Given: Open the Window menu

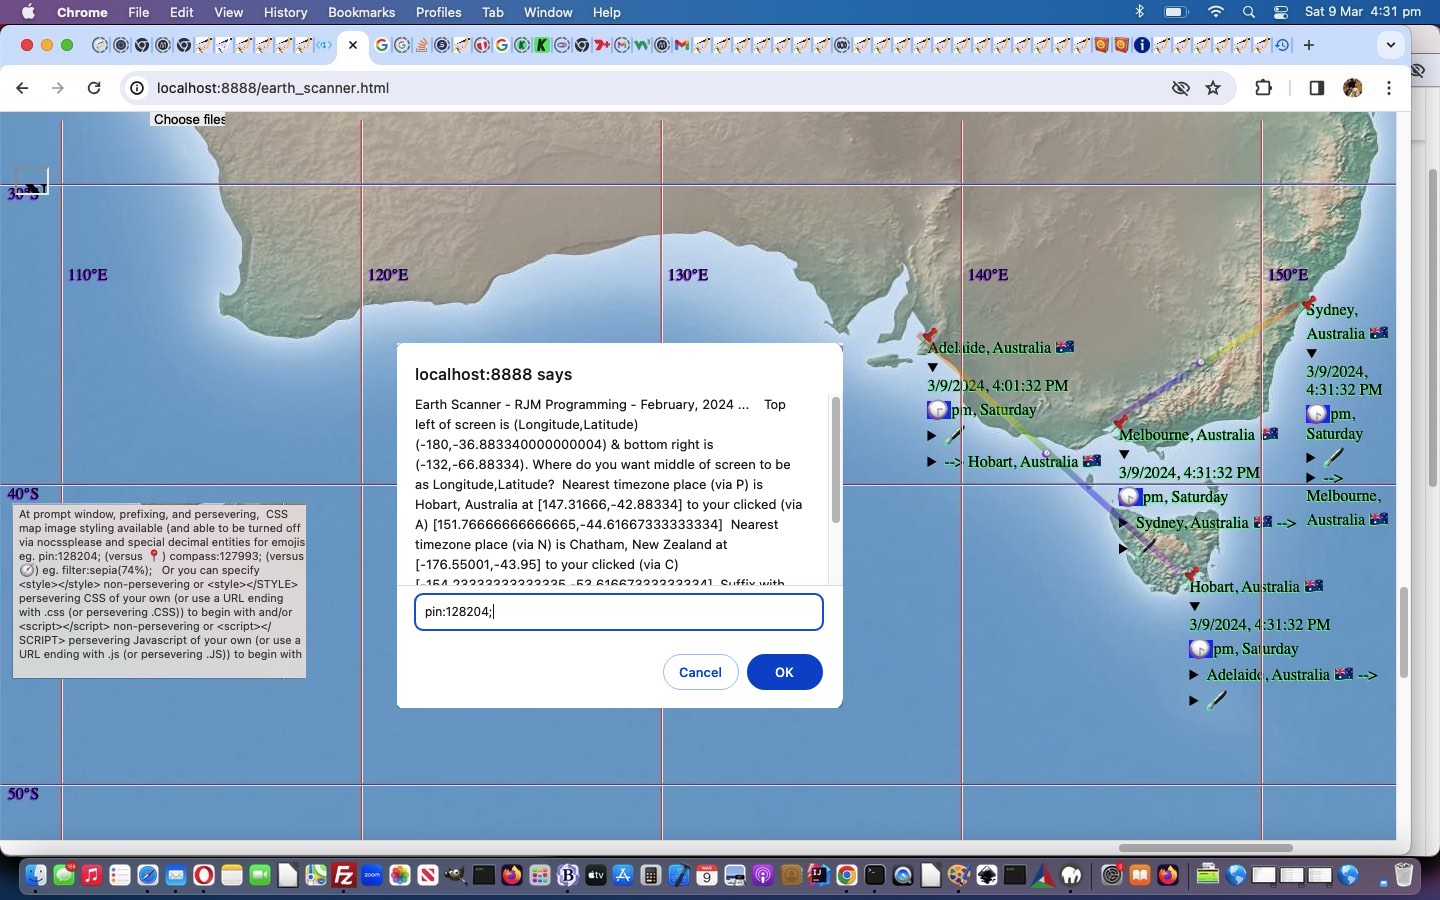Looking at the screenshot, I should point(548,12).
